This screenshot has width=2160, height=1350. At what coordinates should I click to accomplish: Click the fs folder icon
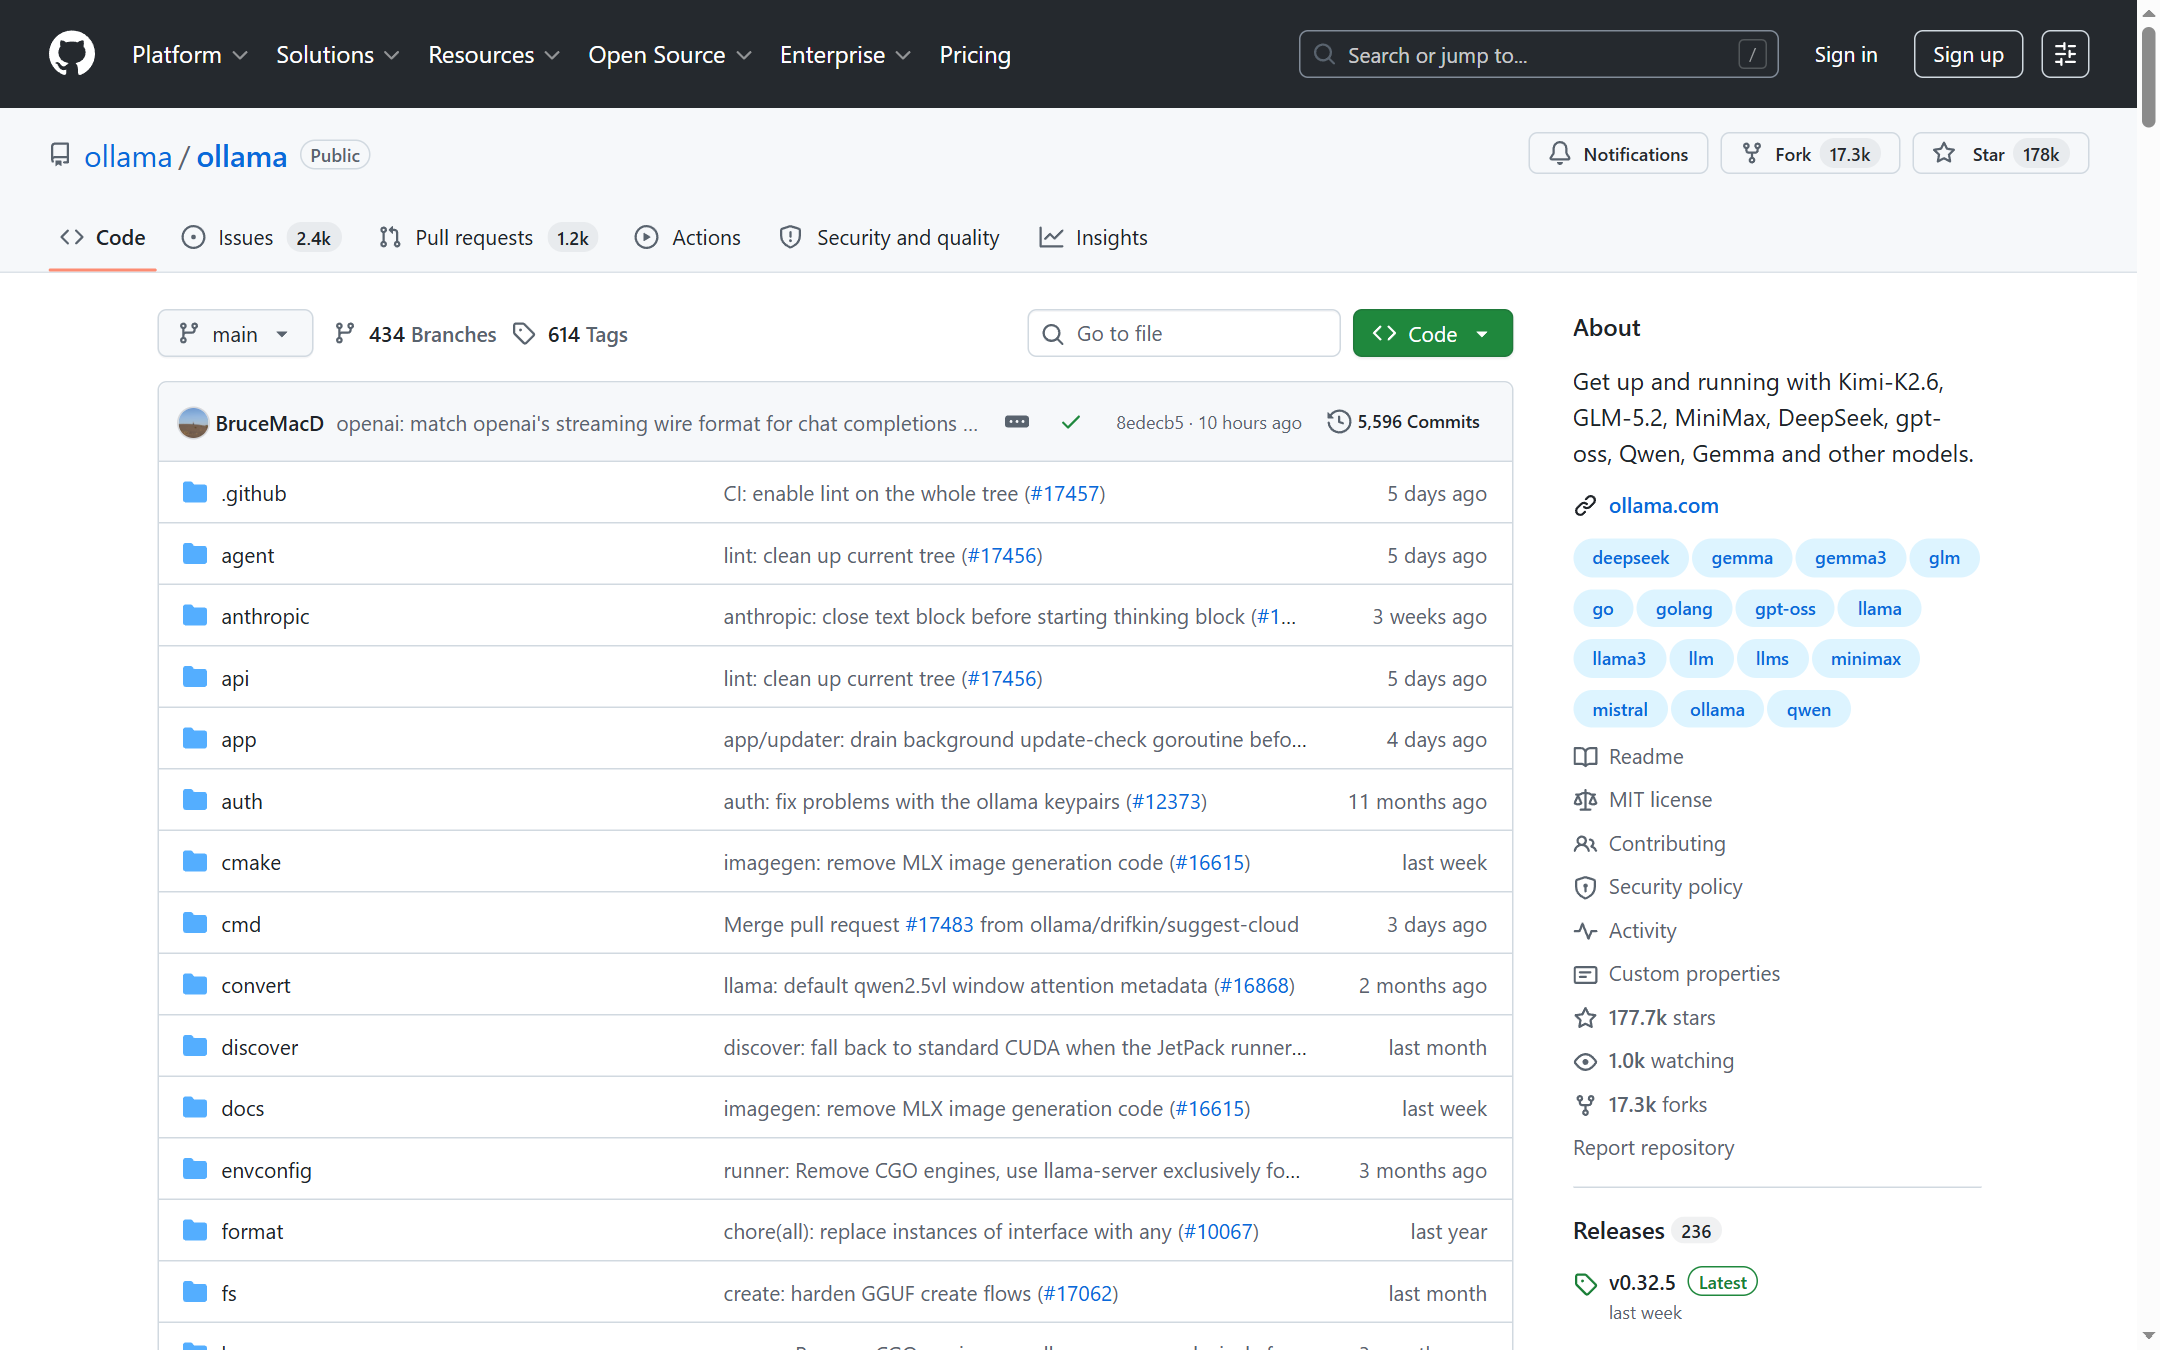(x=195, y=1293)
